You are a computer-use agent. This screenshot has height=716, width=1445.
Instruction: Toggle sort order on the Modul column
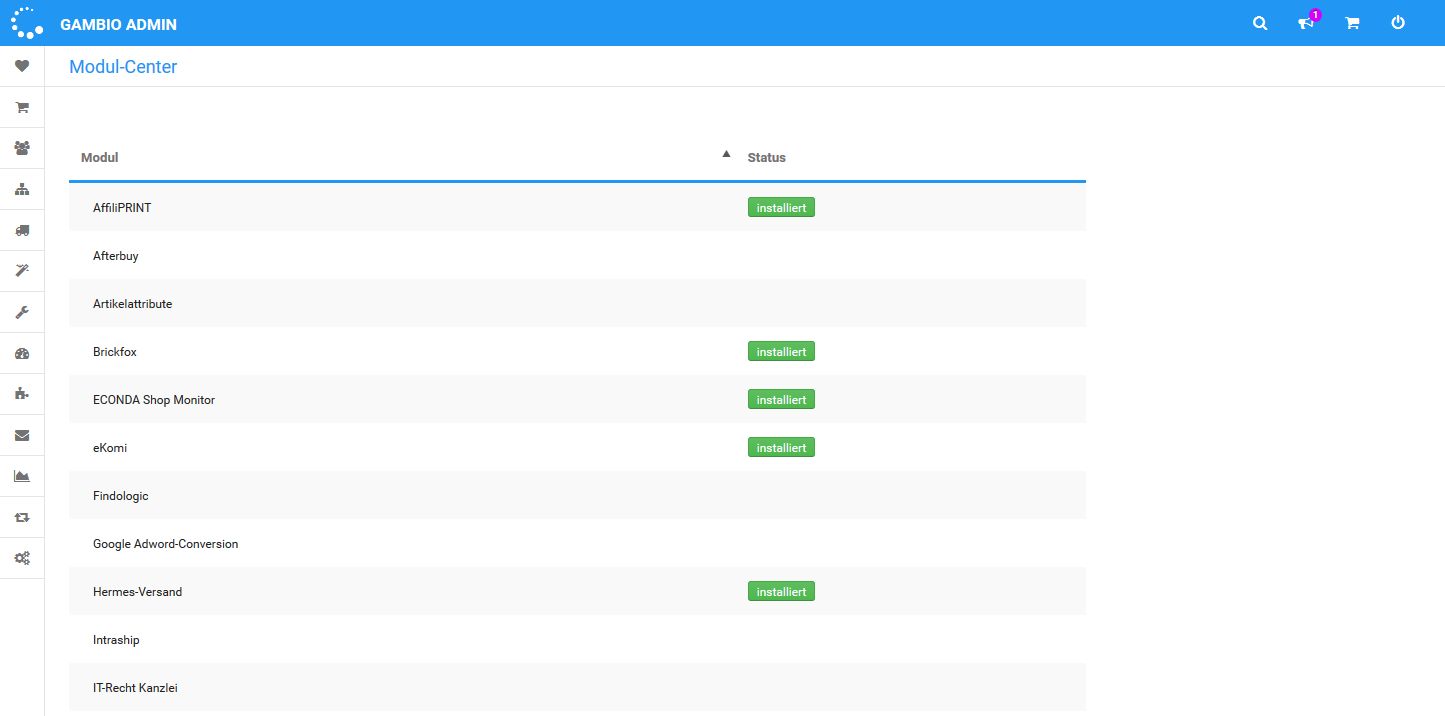point(99,157)
